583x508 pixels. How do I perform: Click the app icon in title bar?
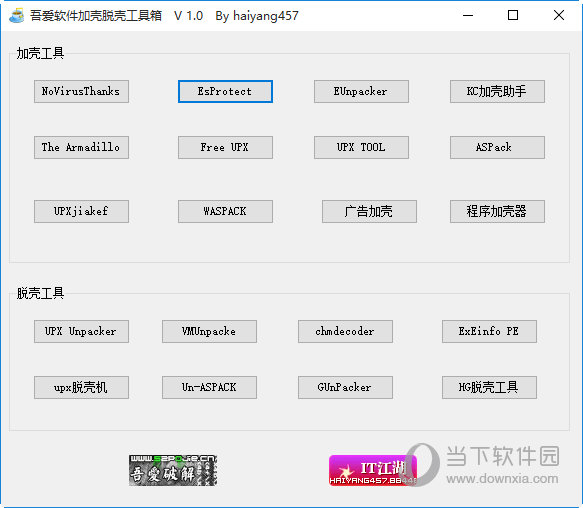pyautogui.click(x=16, y=15)
